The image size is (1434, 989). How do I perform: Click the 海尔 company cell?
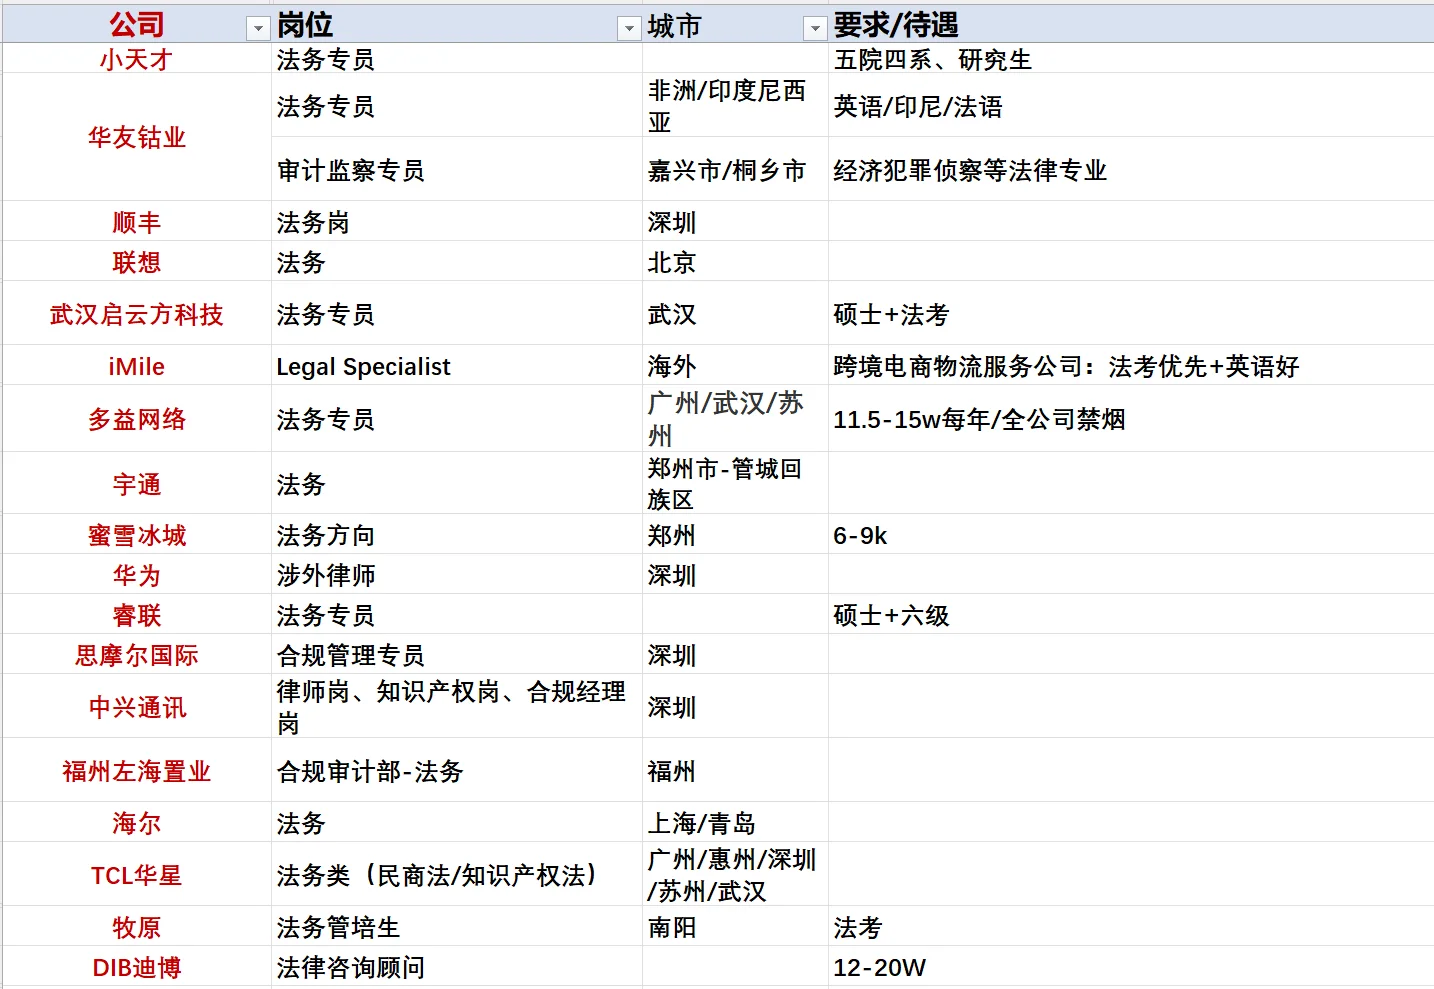click(x=137, y=823)
